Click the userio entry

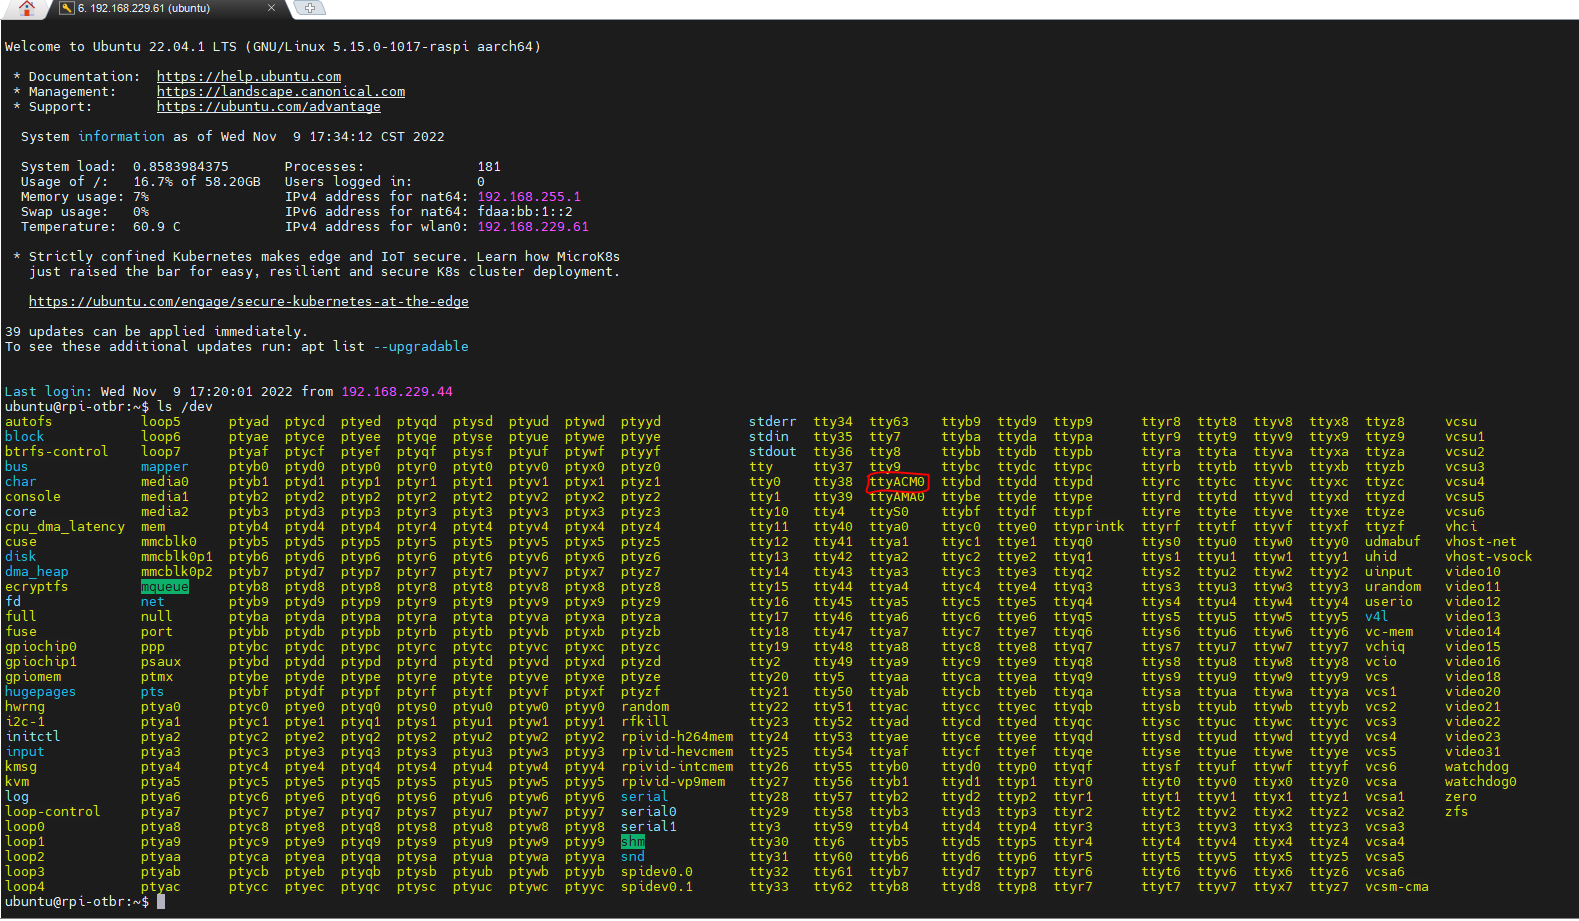pos(1389,602)
